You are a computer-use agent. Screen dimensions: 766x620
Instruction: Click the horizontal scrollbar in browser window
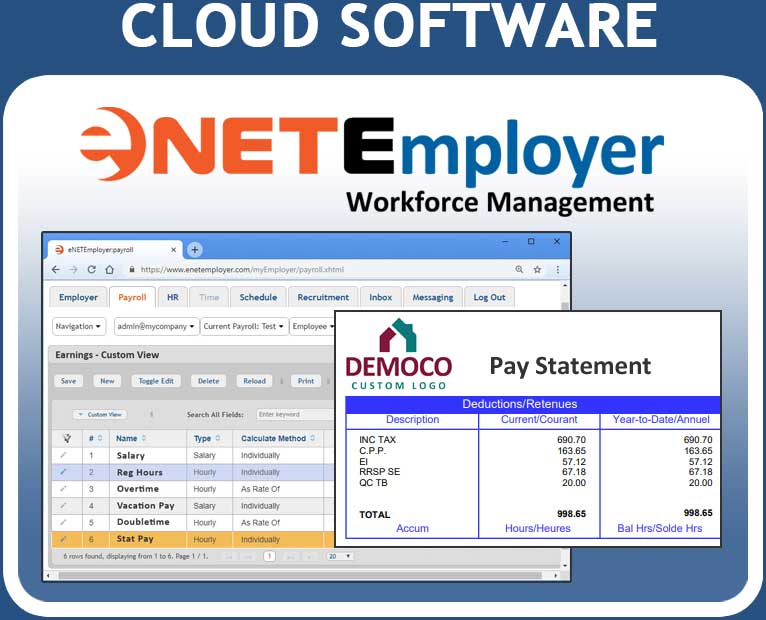pyautogui.click(x=300, y=576)
